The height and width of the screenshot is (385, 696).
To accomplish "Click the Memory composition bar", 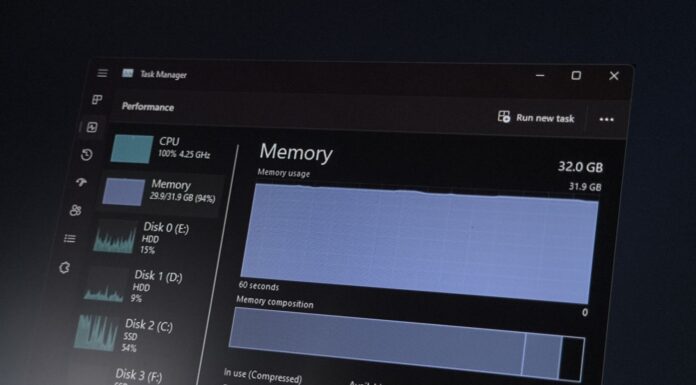I will coord(406,345).
